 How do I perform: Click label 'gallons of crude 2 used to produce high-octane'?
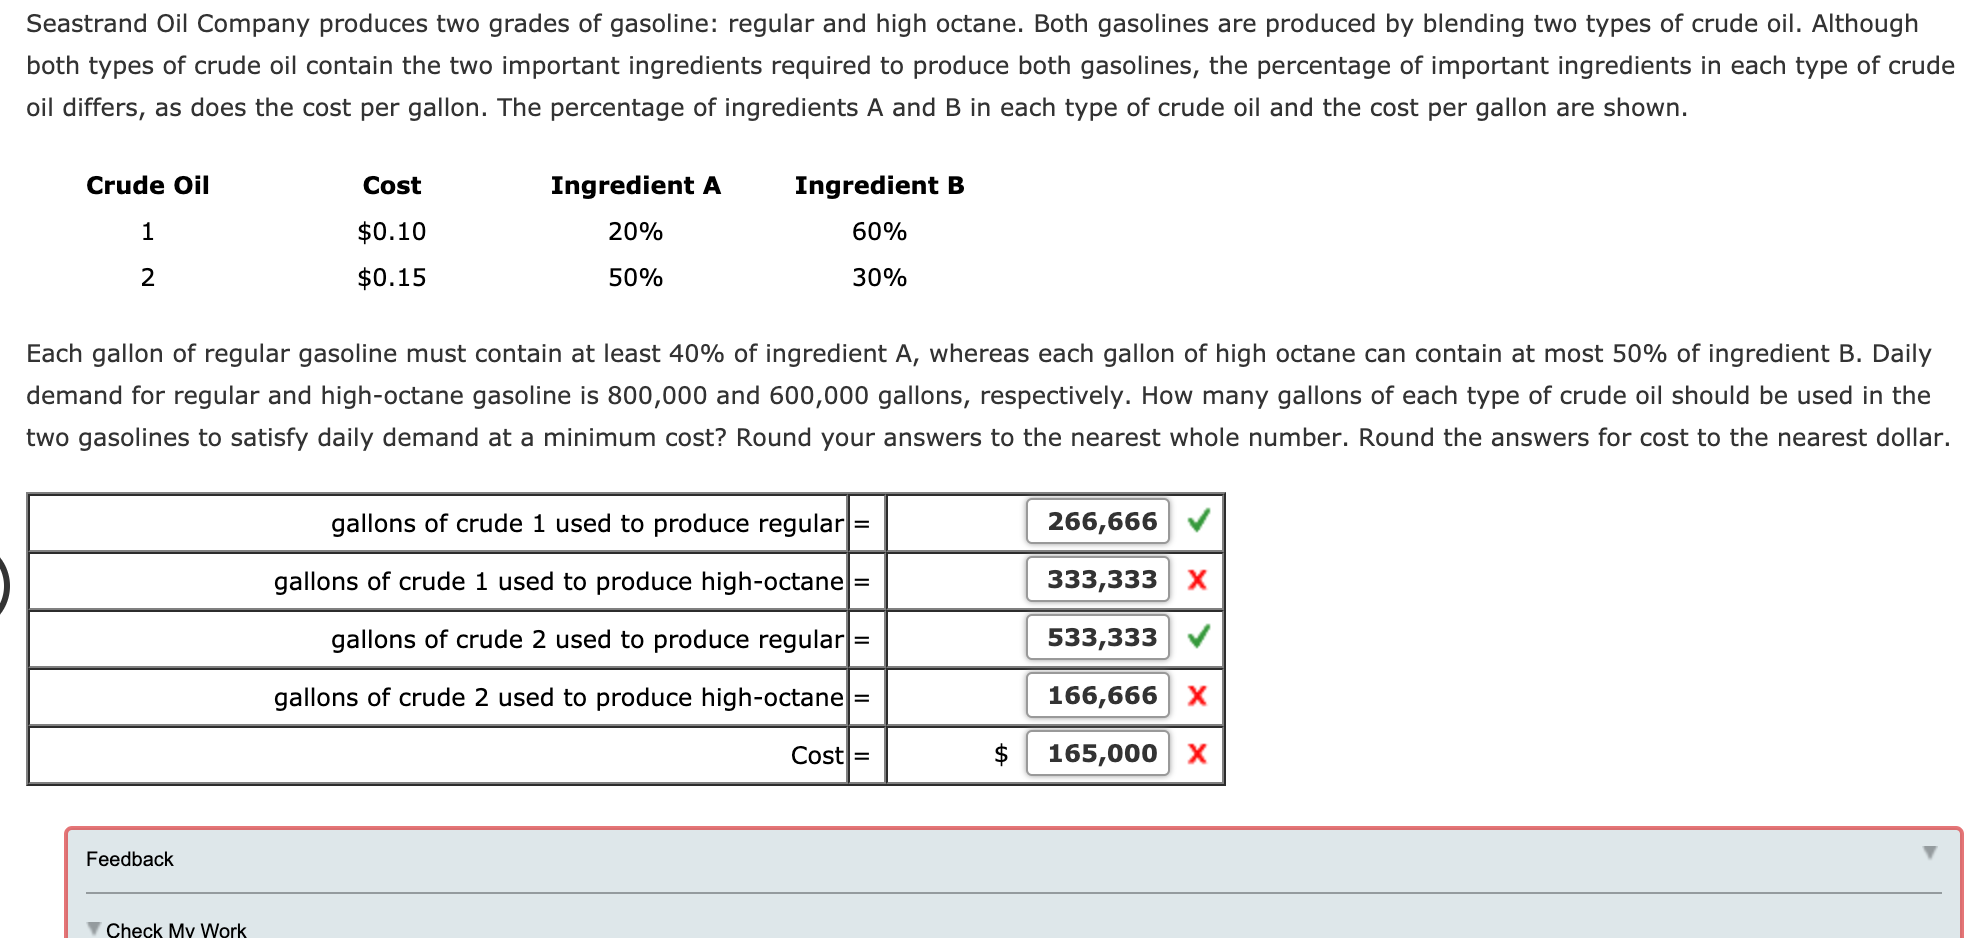click(x=559, y=697)
